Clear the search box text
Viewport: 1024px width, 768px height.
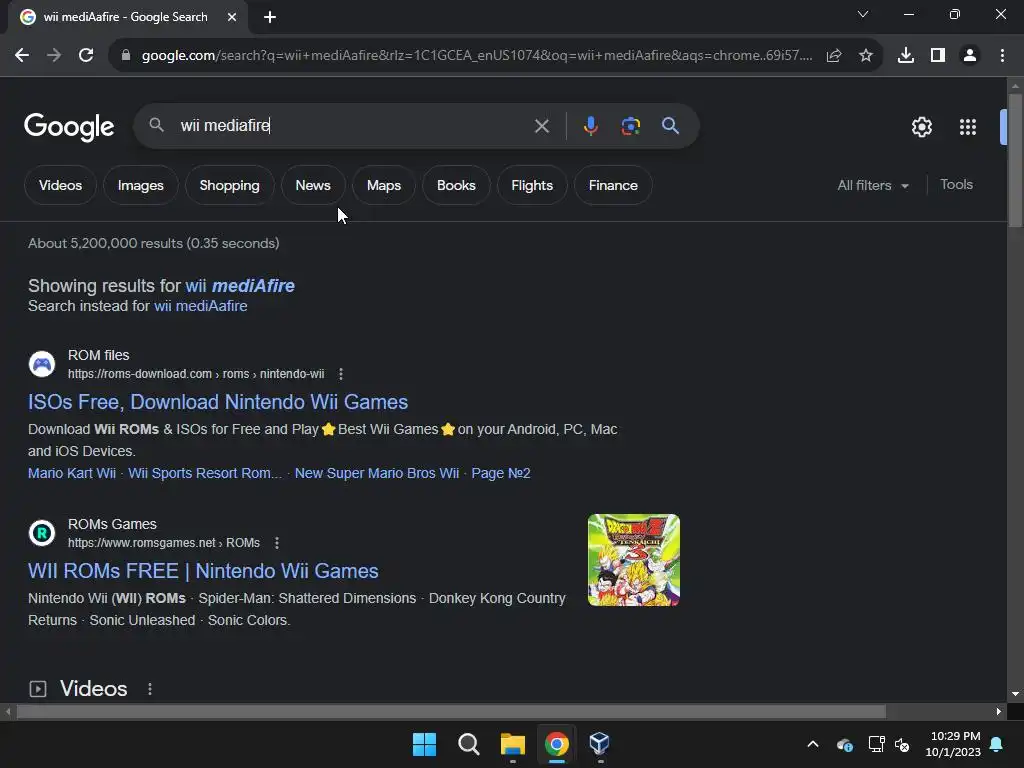coord(541,126)
